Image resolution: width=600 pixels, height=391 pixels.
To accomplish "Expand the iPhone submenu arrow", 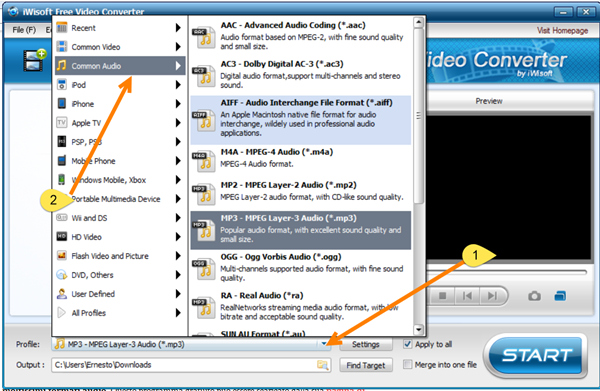I will (x=178, y=104).
